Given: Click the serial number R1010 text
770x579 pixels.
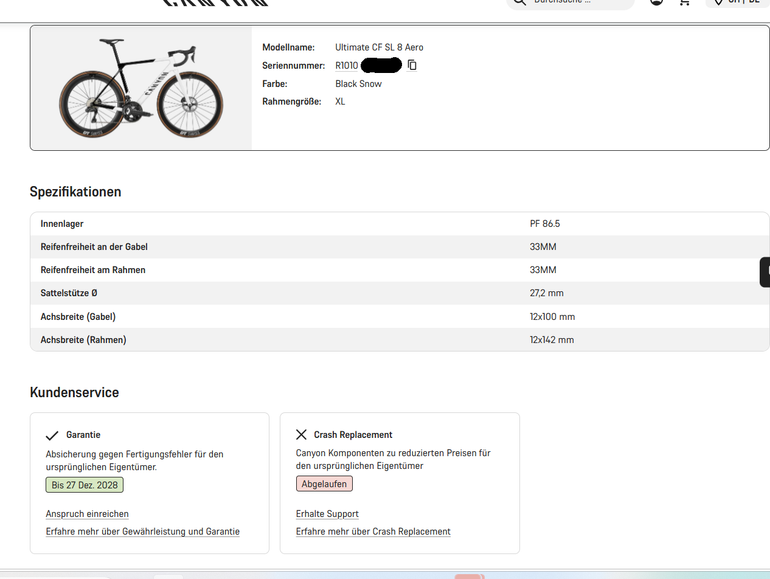Looking at the screenshot, I should click(x=347, y=65).
